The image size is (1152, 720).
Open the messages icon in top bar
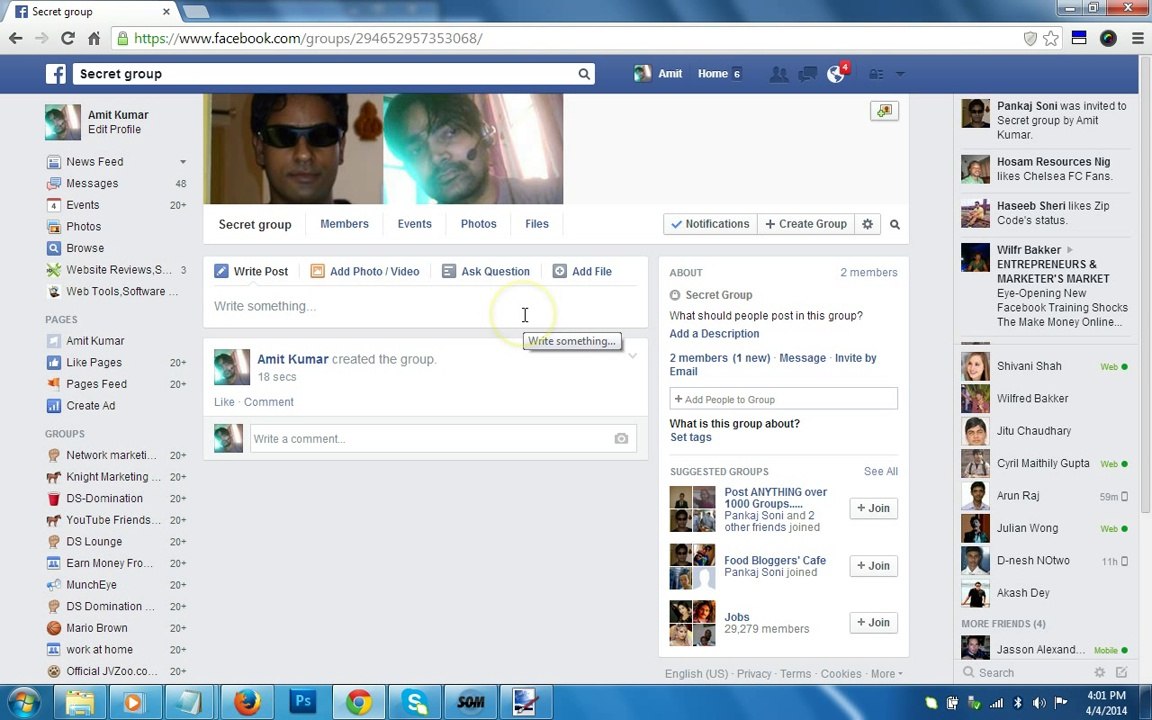807,73
